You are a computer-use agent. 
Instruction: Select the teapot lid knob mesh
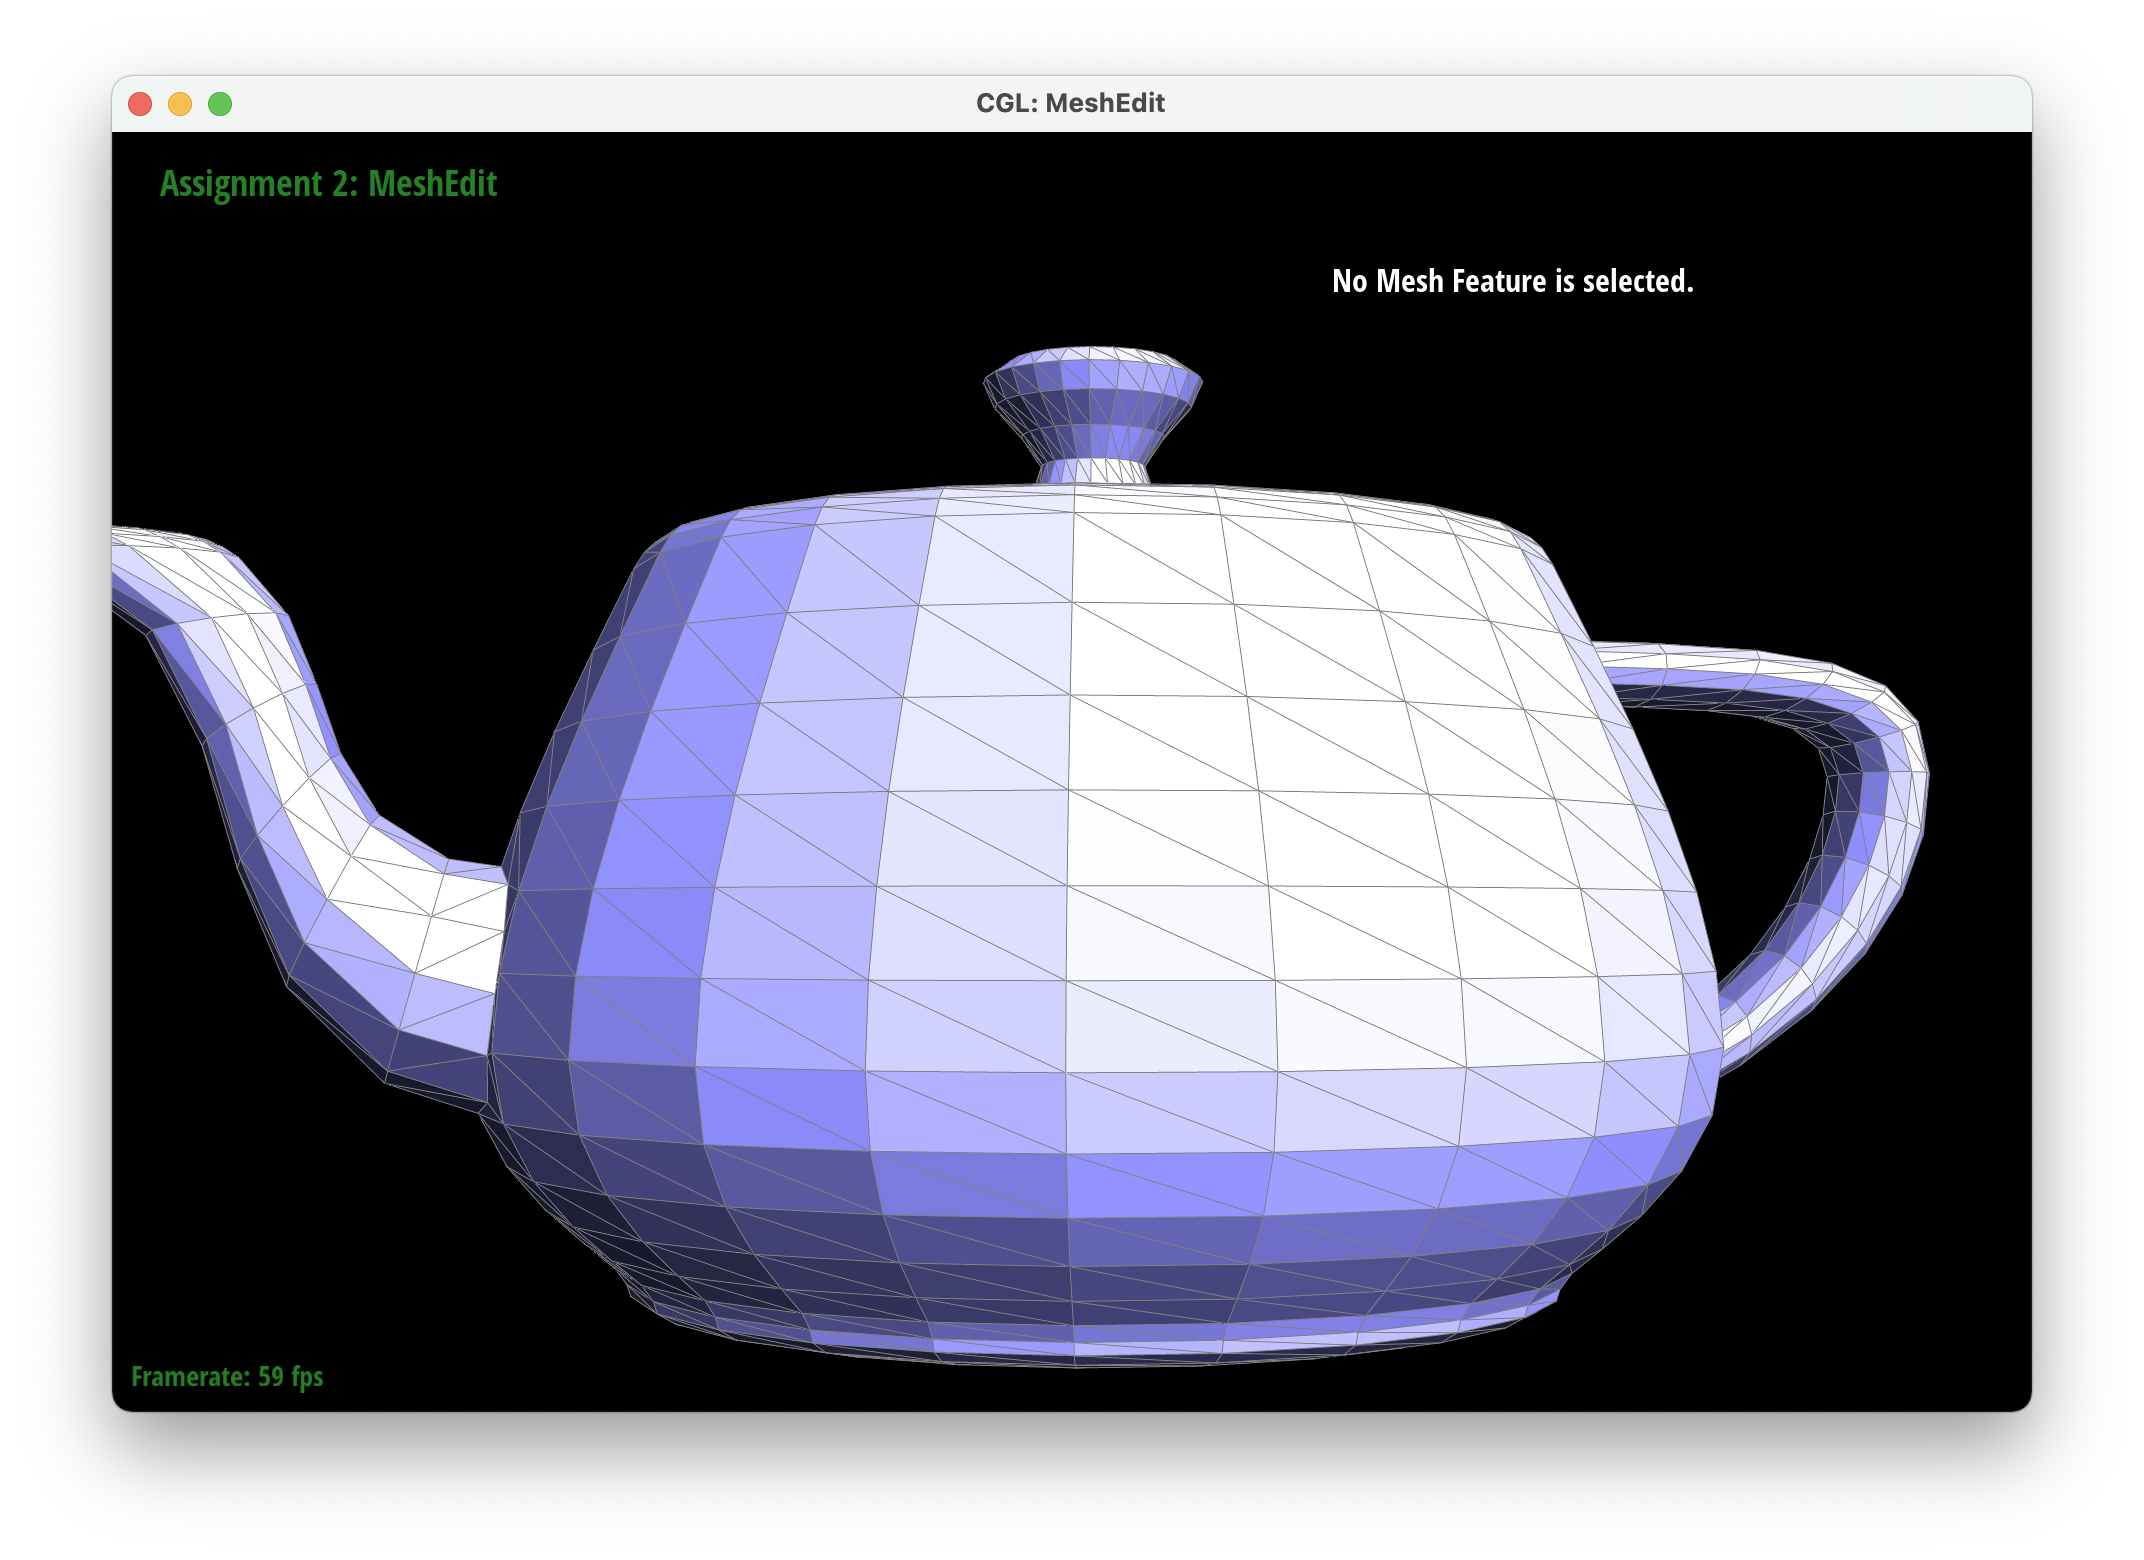tap(1093, 415)
